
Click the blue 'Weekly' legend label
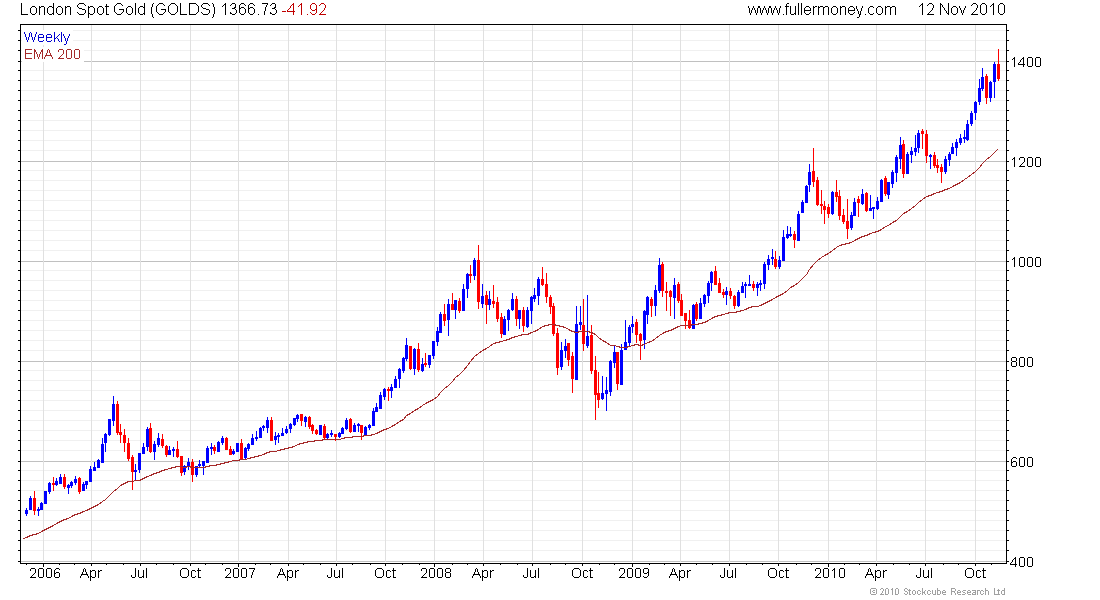click(x=47, y=37)
